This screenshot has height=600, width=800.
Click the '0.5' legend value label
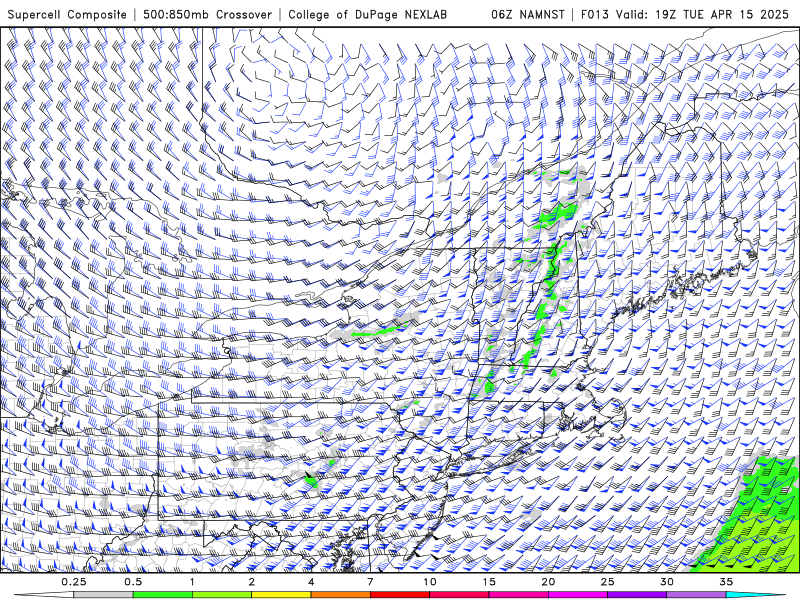click(x=133, y=582)
